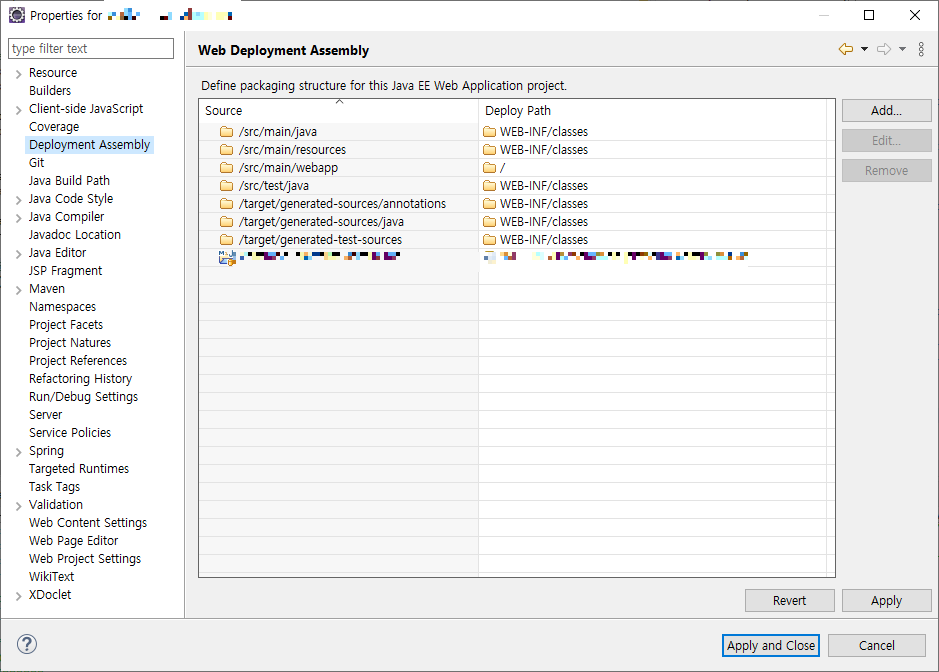Viewport: 939px width, 672px height.
Task: Click the Properties dialog title bar icon
Action: [15, 14]
